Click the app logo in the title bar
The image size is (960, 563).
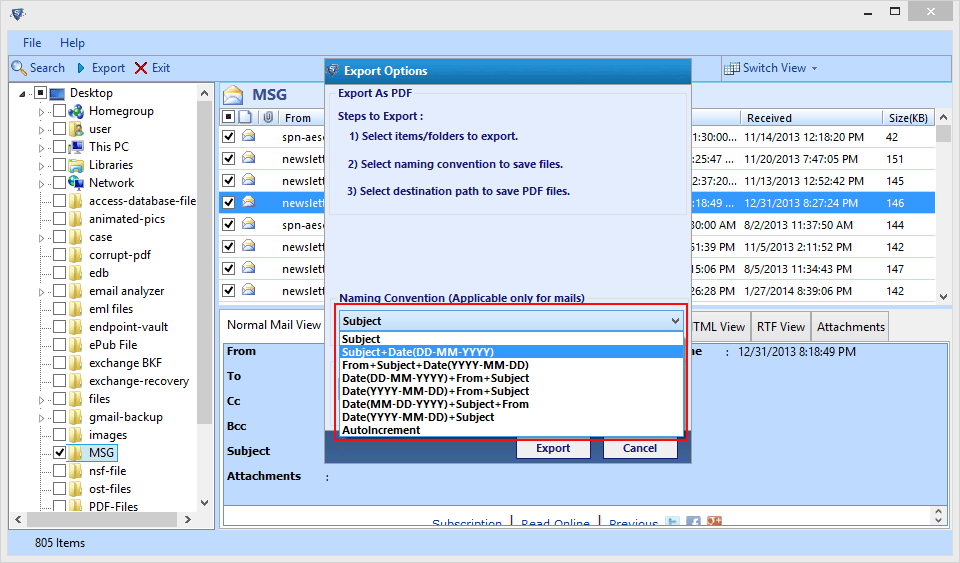pyautogui.click(x=18, y=13)
